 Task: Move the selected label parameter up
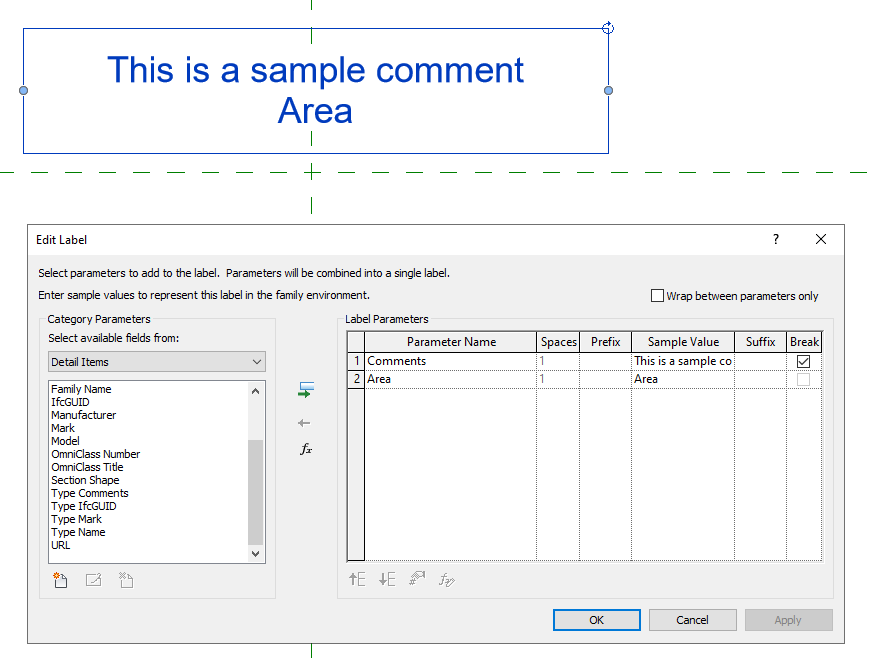point(357,579)
